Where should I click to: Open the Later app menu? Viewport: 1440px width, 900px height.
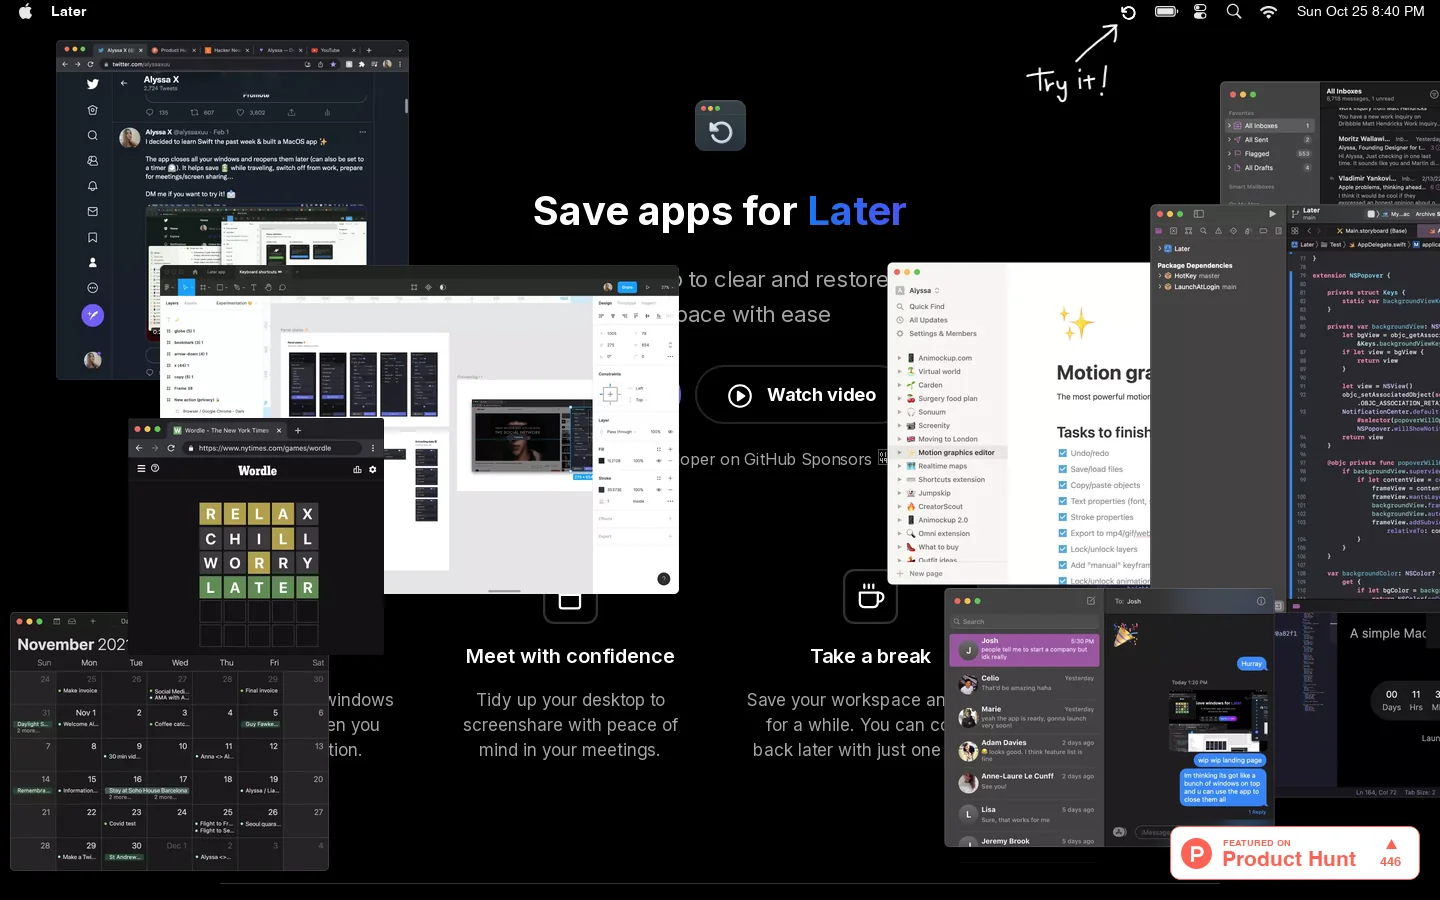[69, 11]
